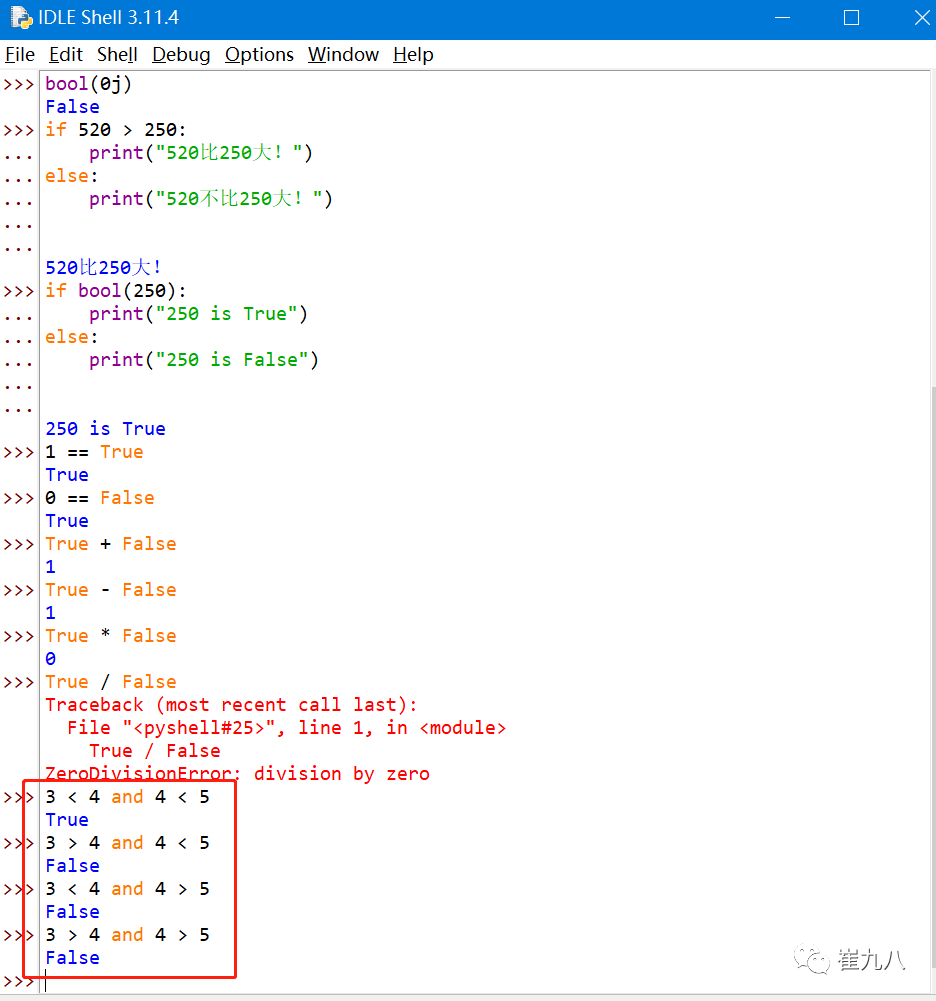Open the File menu
Viewport: 936px width, 1001px height.
click(x=20, y=55)
